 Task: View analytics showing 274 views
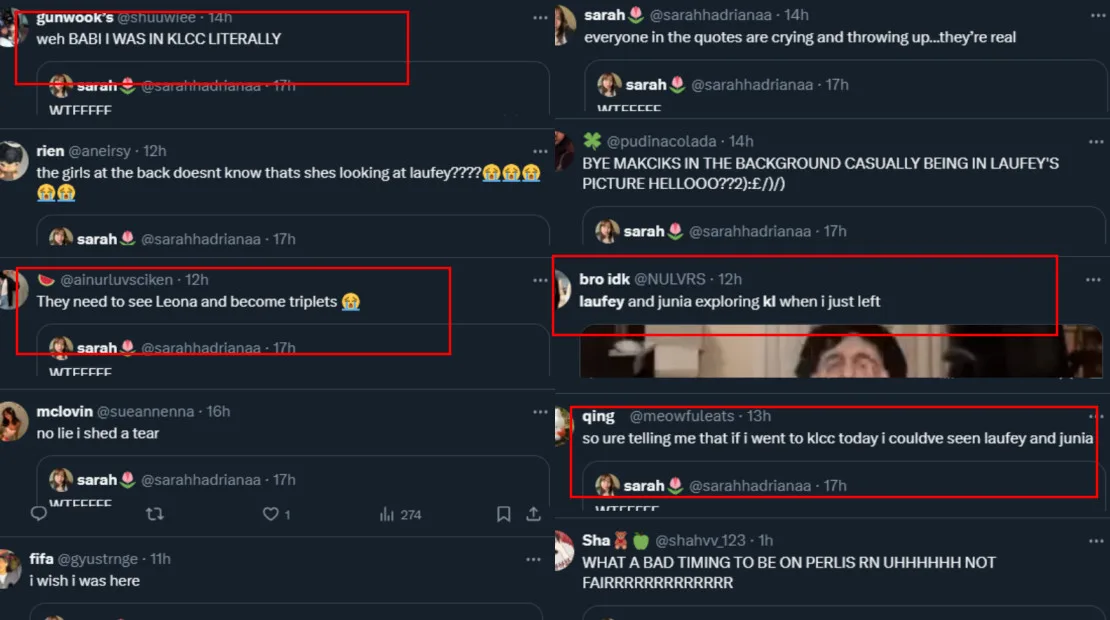(400, 514)
